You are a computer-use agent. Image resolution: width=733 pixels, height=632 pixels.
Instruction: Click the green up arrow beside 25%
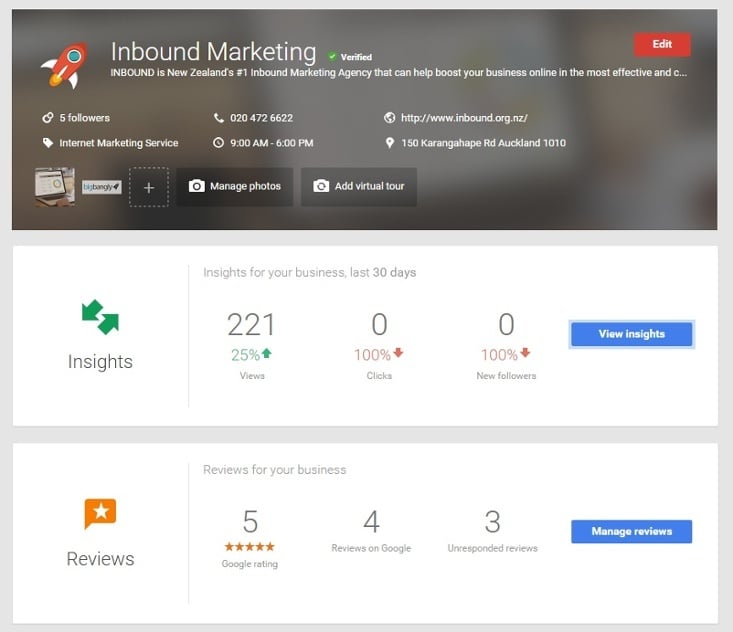266,353
